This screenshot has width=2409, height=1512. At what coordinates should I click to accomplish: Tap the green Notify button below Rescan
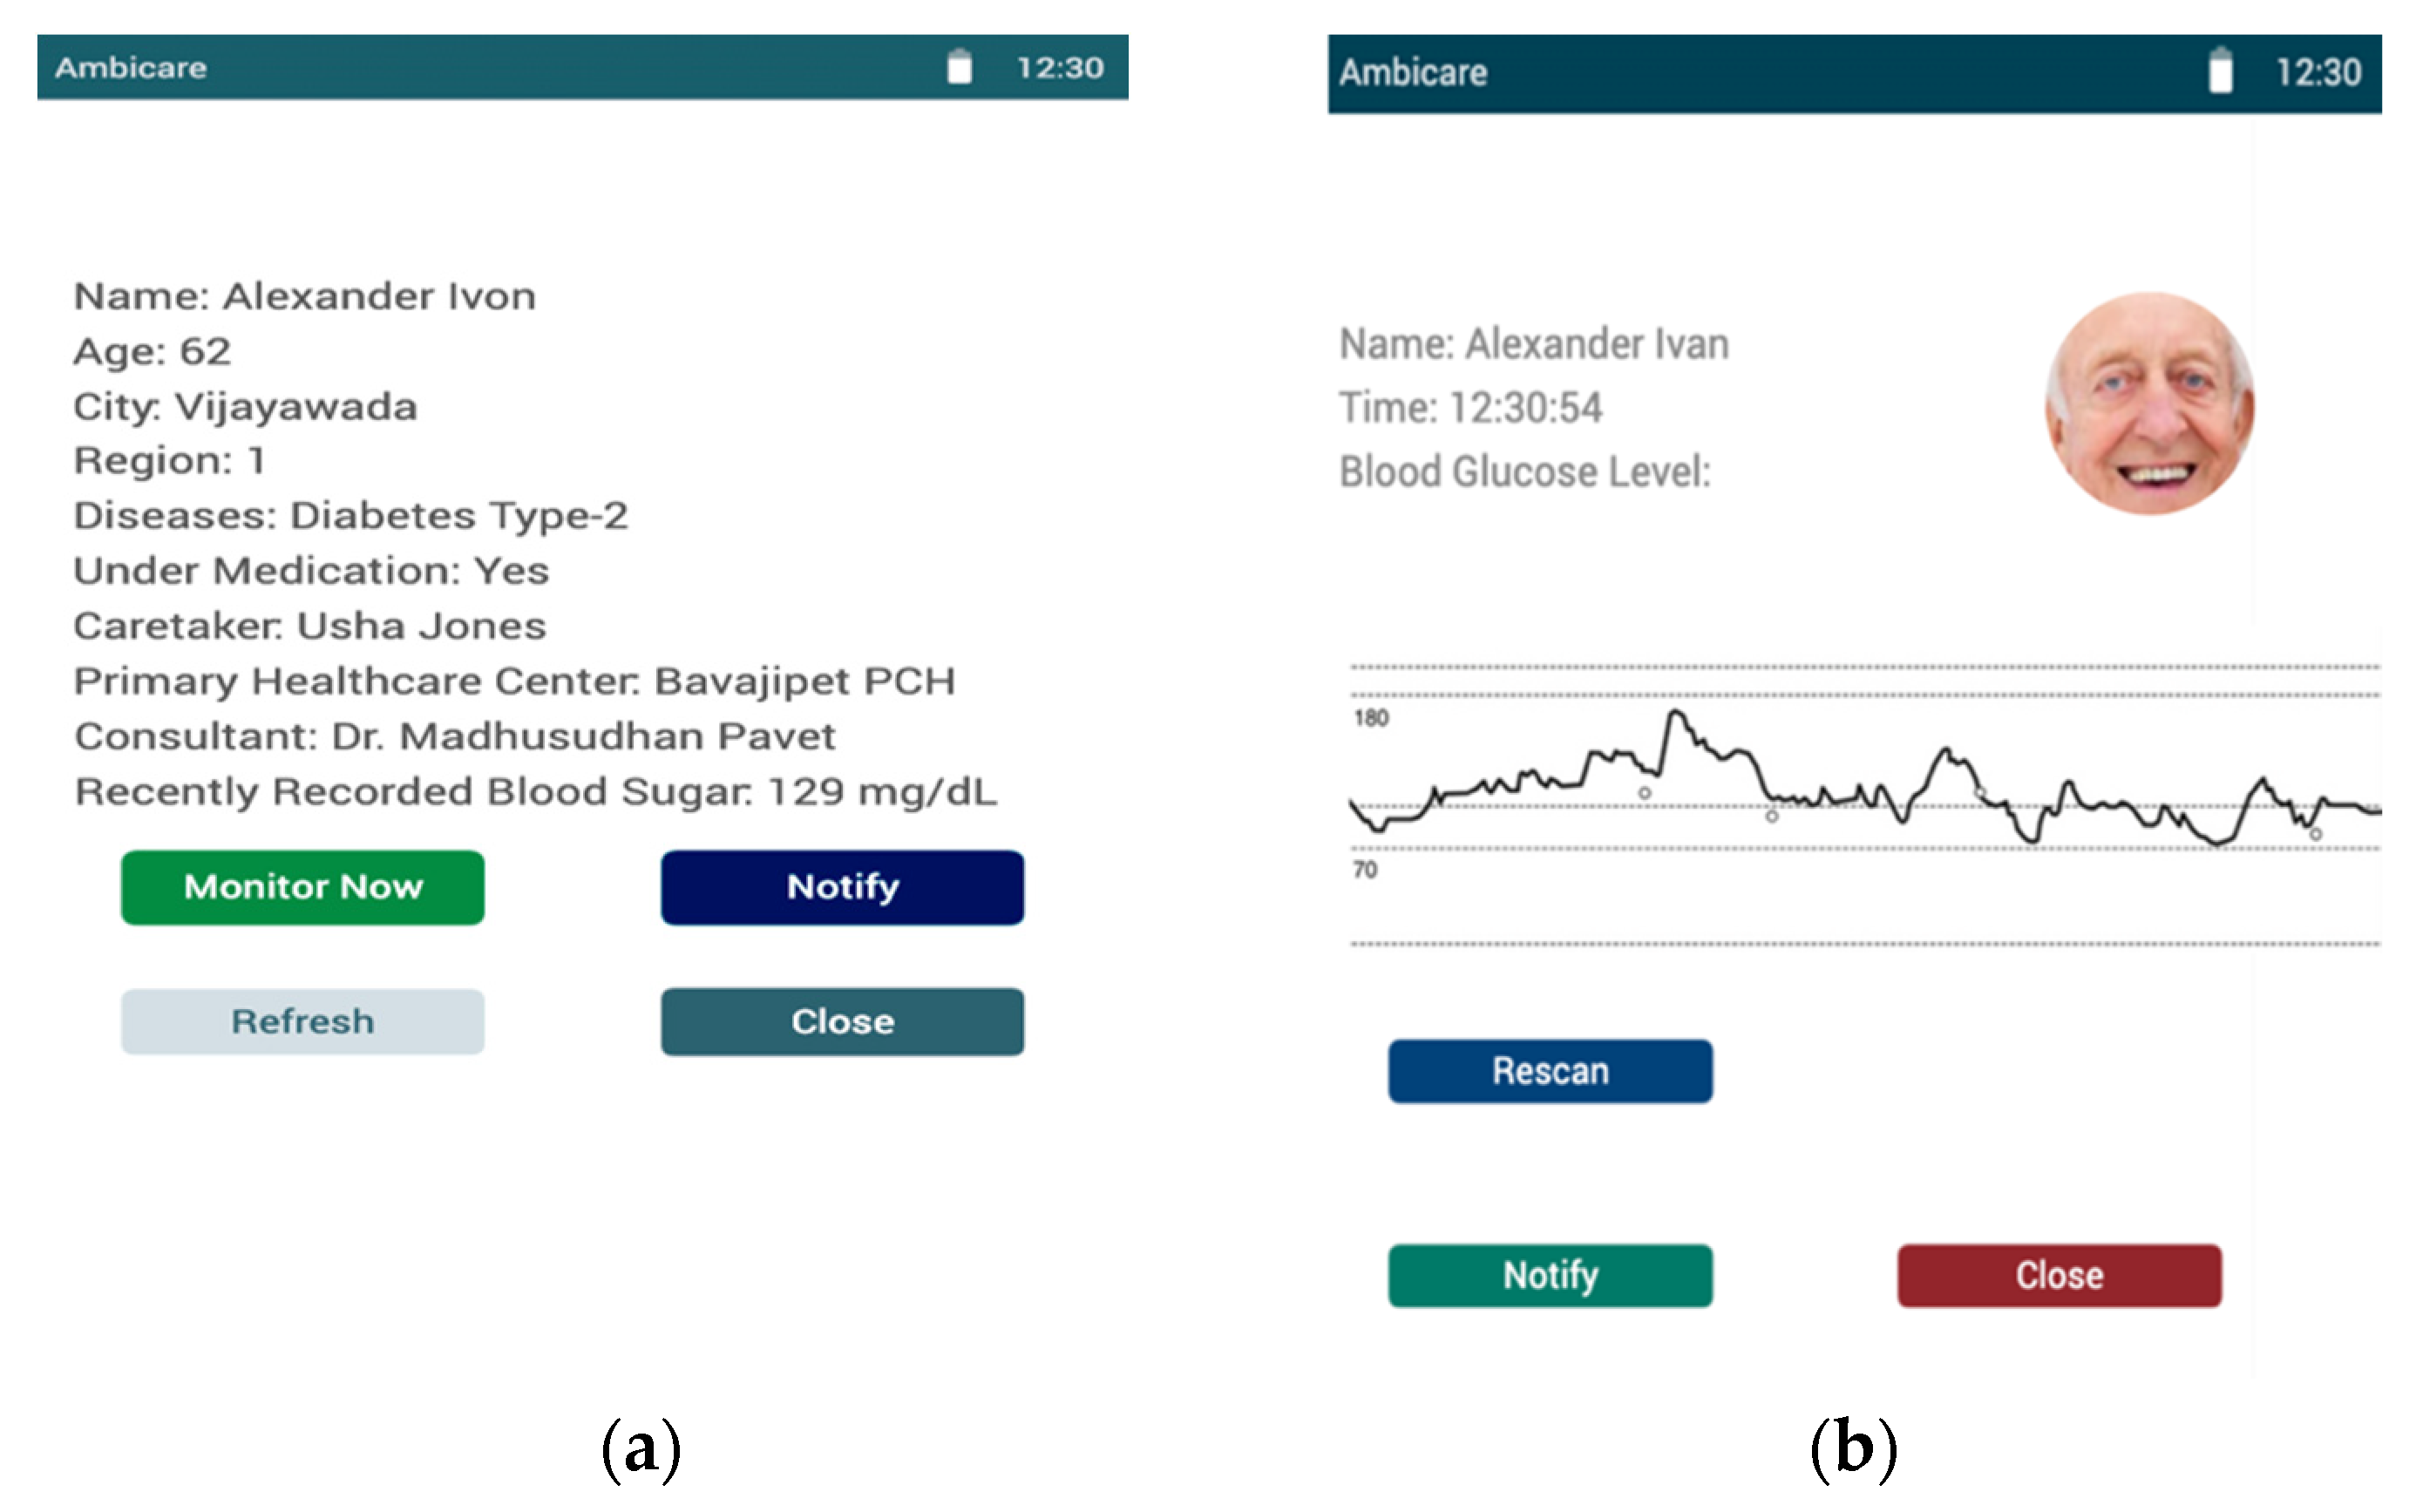(1550, 1275)
